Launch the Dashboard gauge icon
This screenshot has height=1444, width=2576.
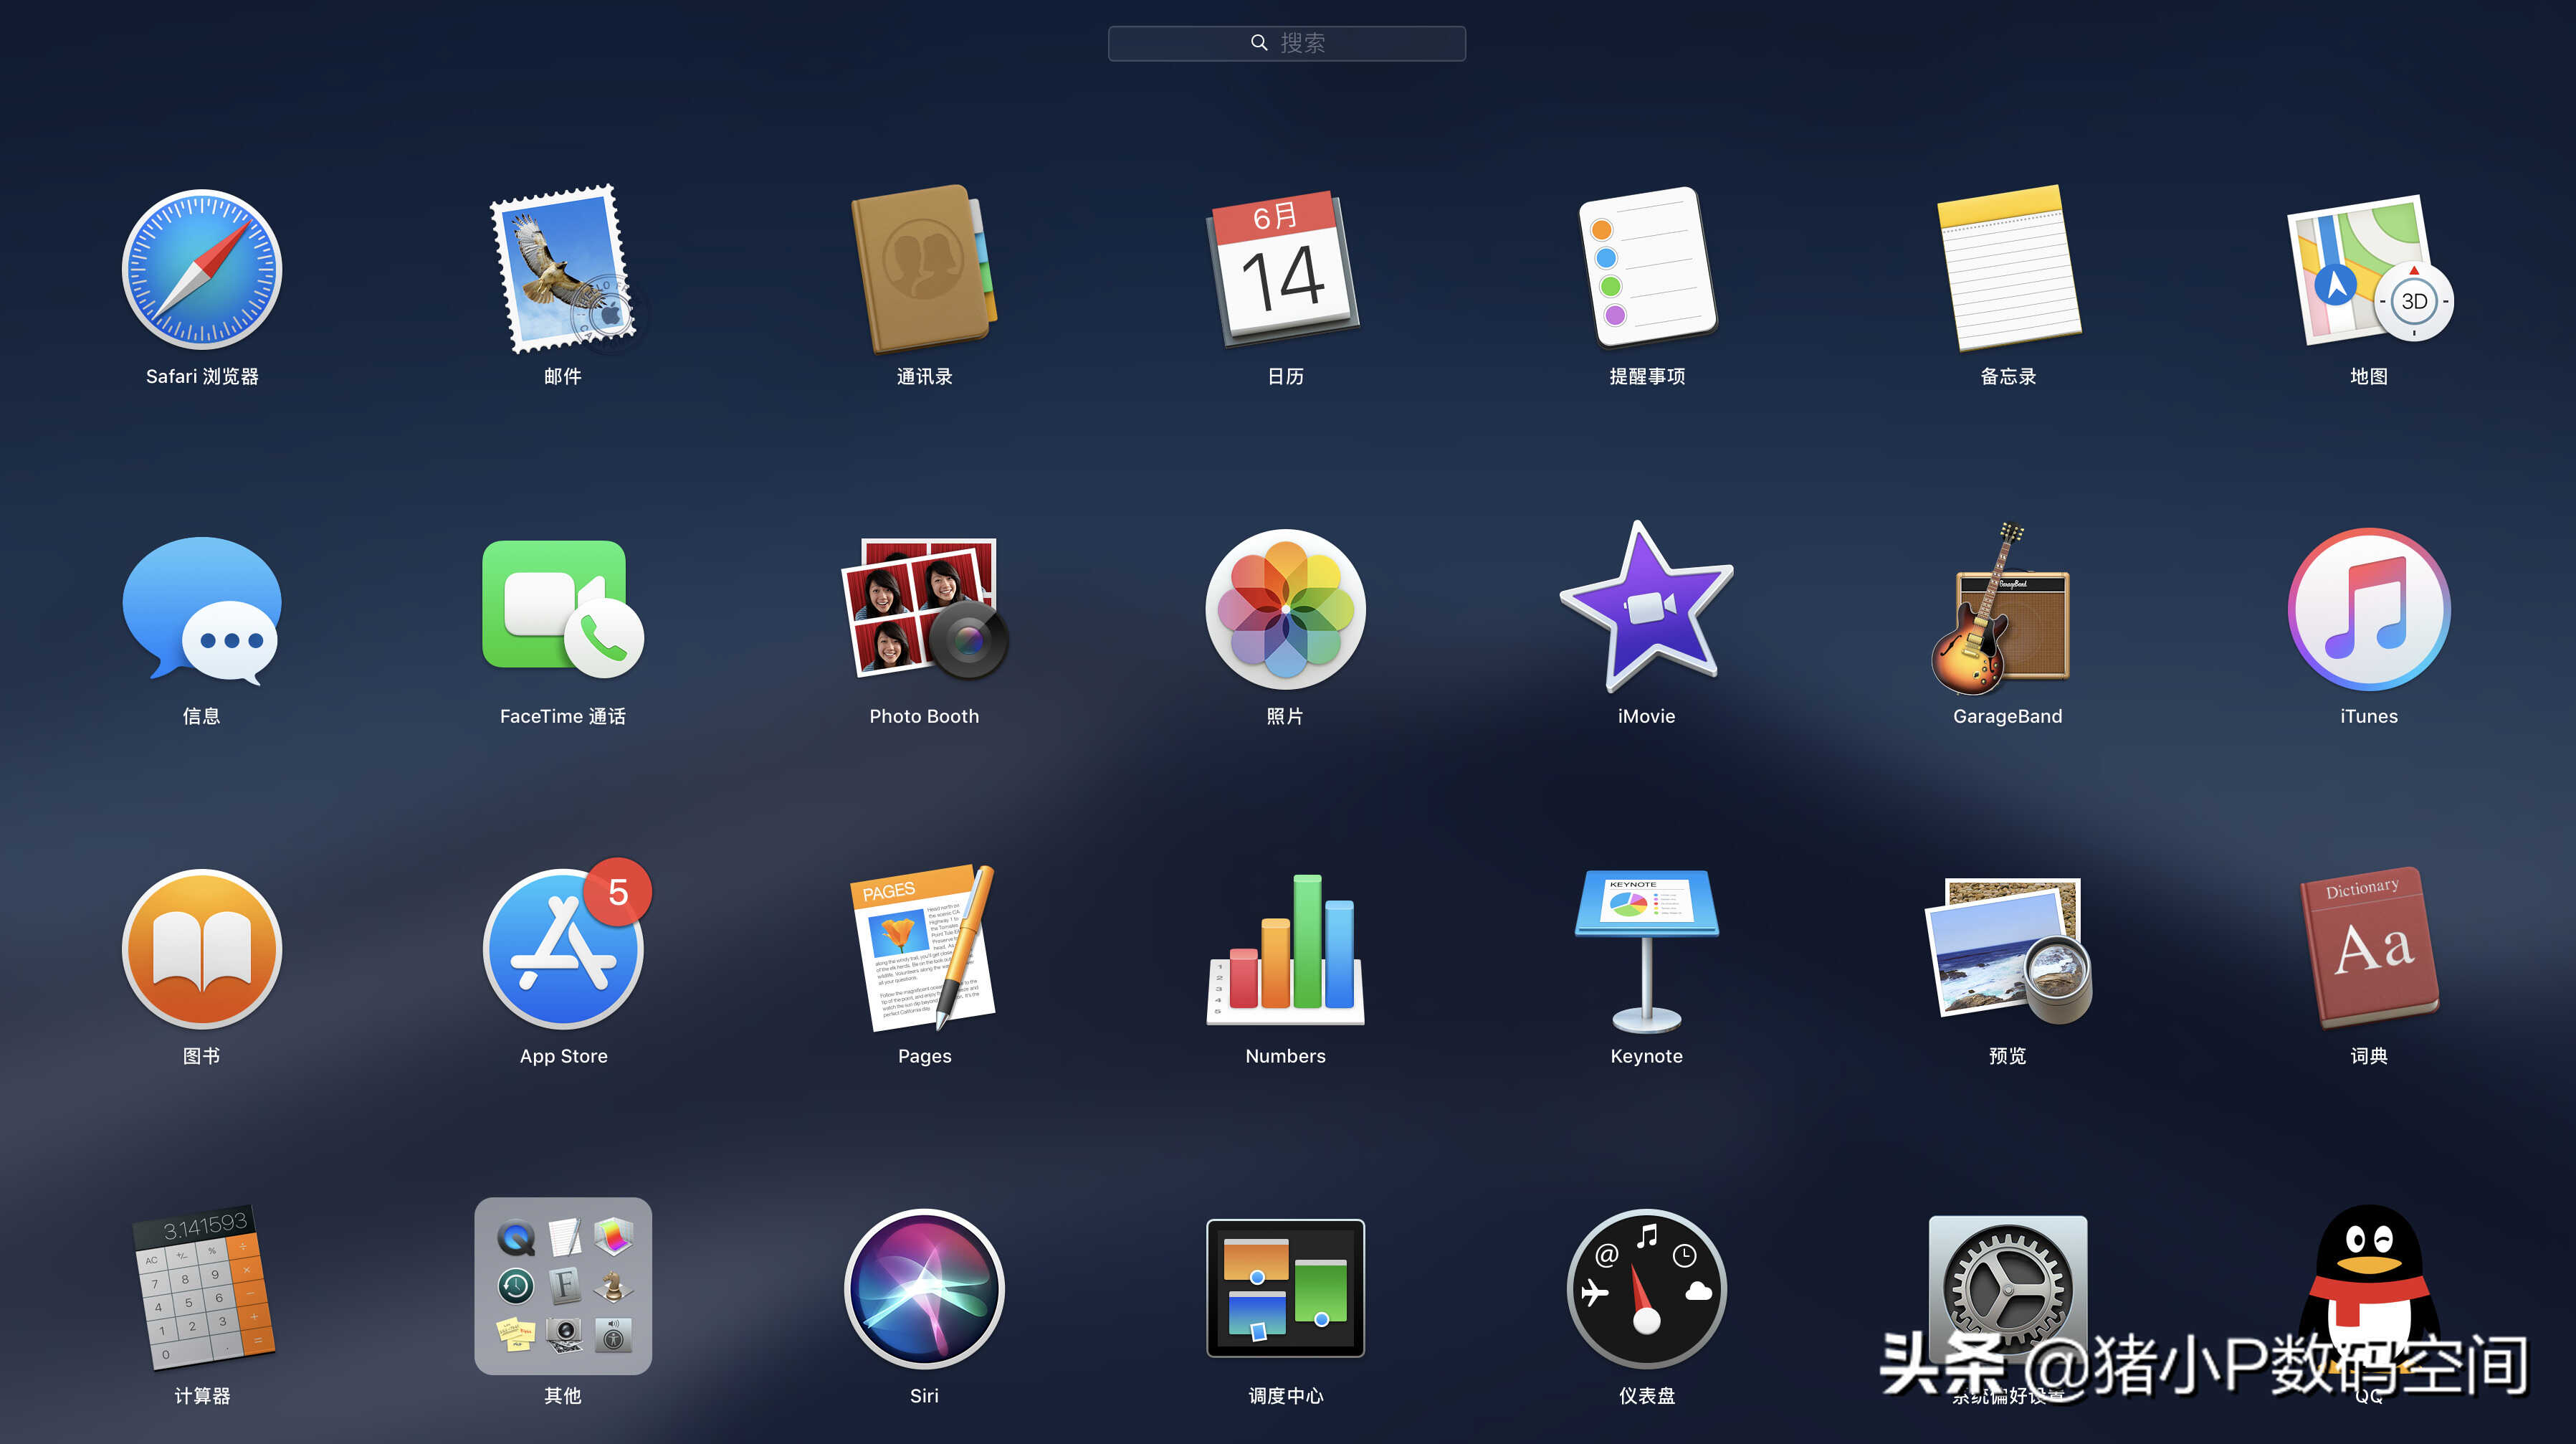click(1646, 1288)
